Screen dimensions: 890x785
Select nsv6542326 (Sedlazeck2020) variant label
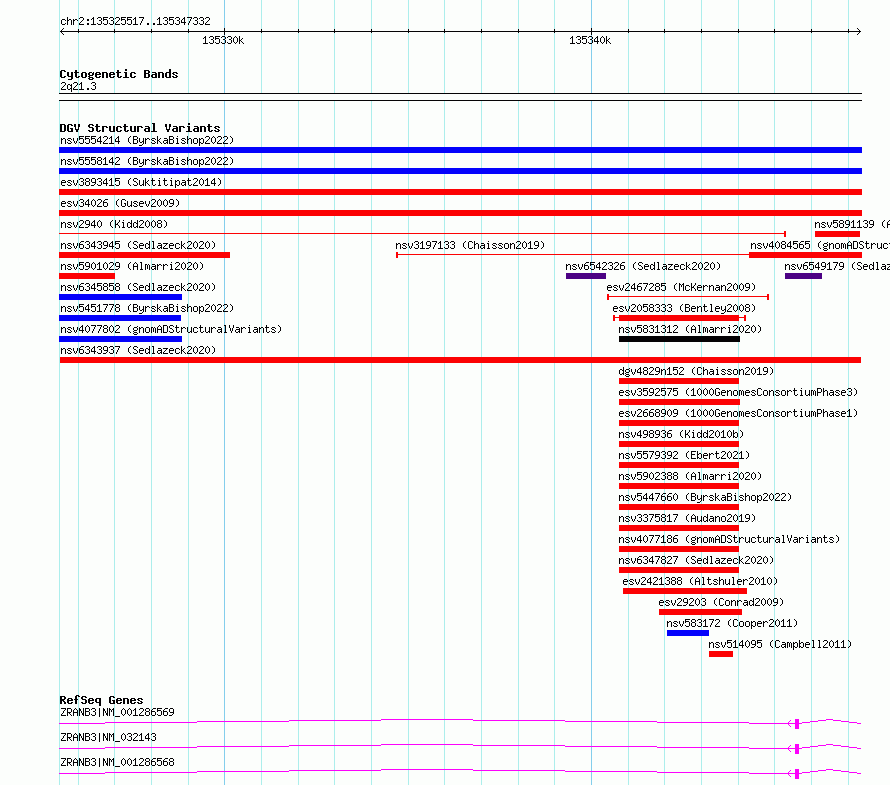pos(643,266)
